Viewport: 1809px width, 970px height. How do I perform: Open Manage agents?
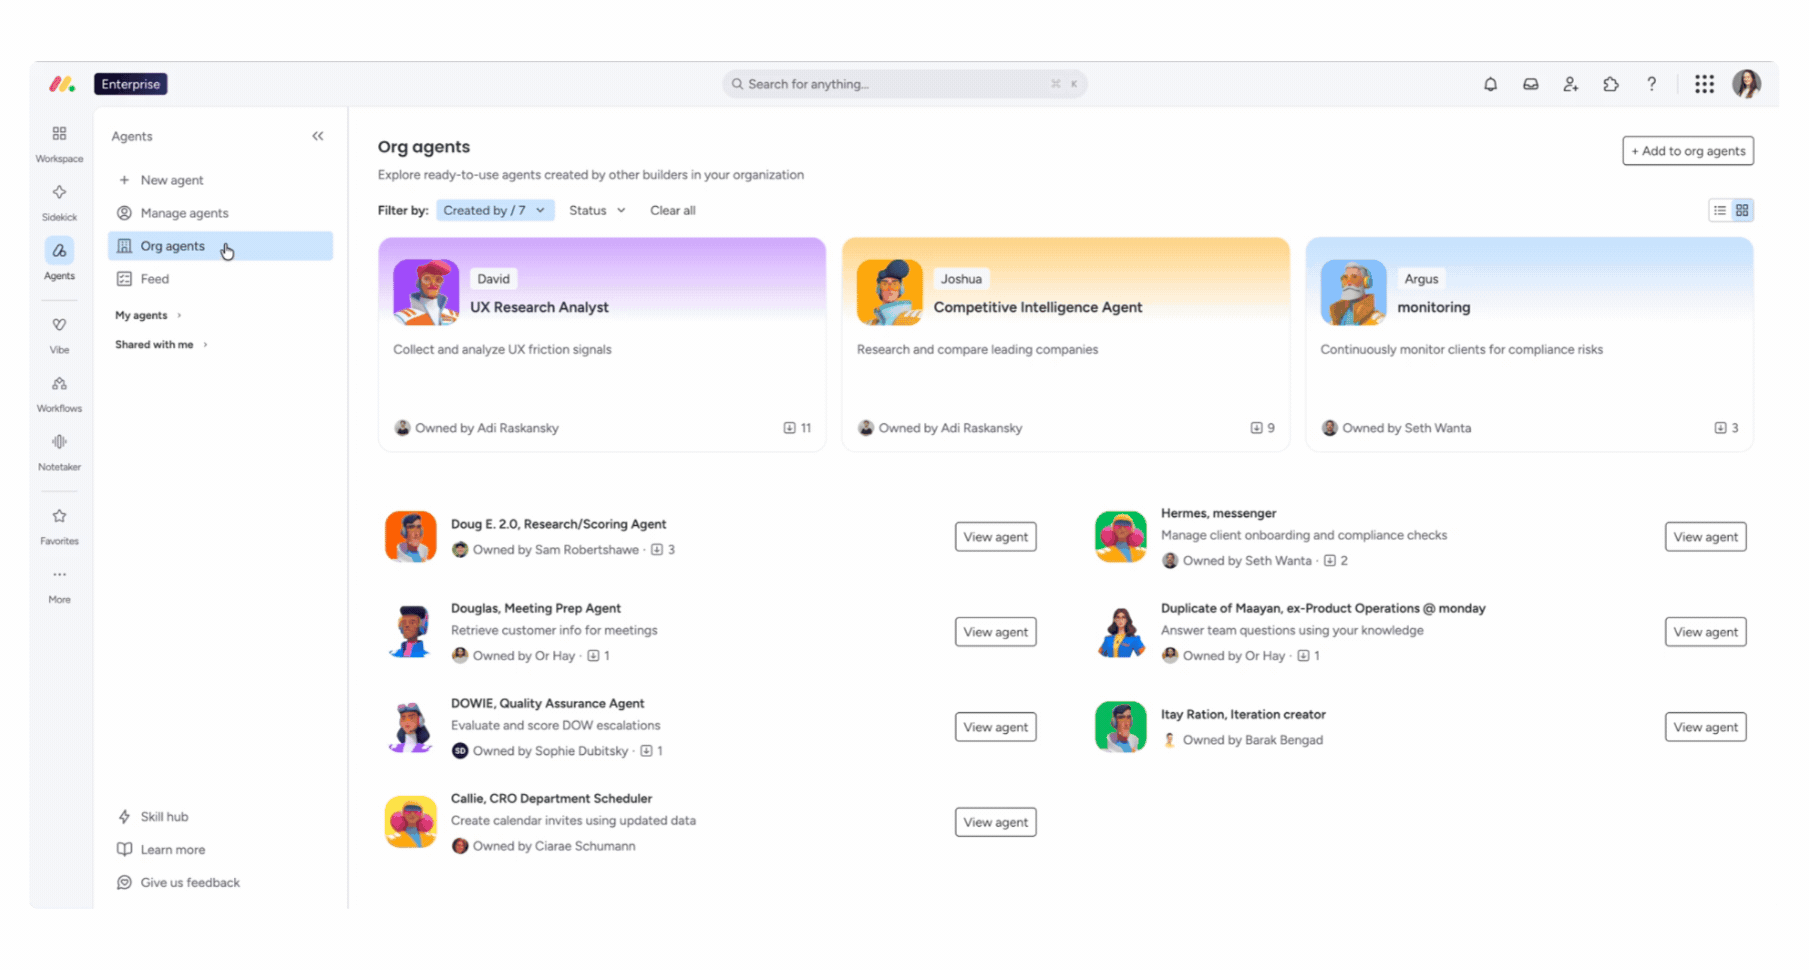click(220, 213)
